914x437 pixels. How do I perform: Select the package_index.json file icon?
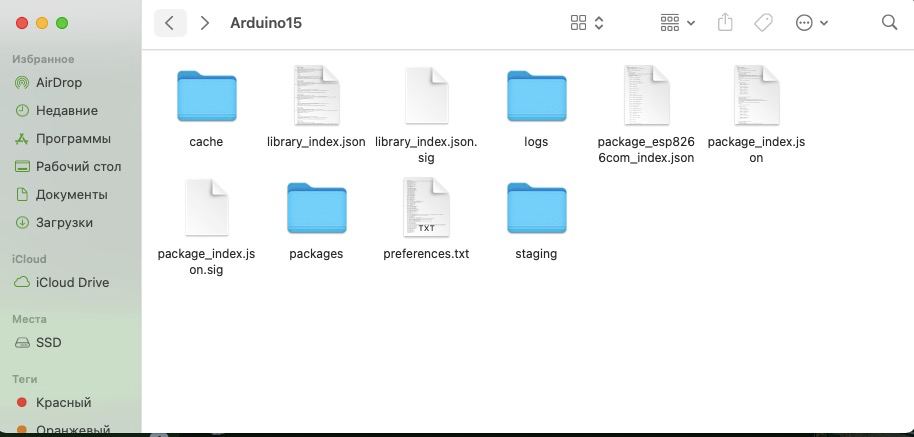click(x=757, y=95)
